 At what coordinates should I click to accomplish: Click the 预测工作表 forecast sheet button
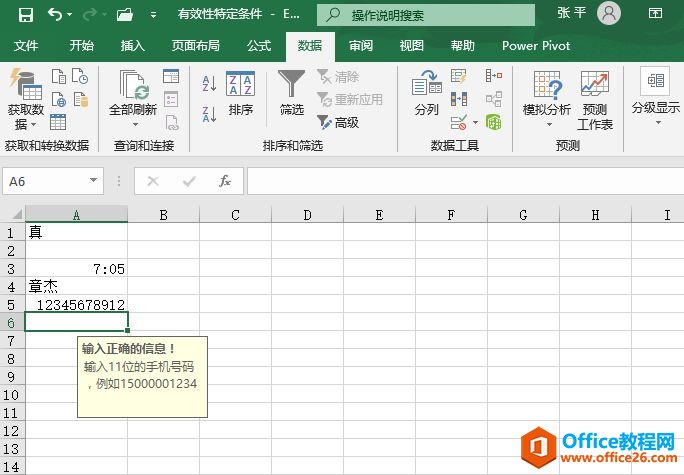pyautogui.click(x=595, y=100)
